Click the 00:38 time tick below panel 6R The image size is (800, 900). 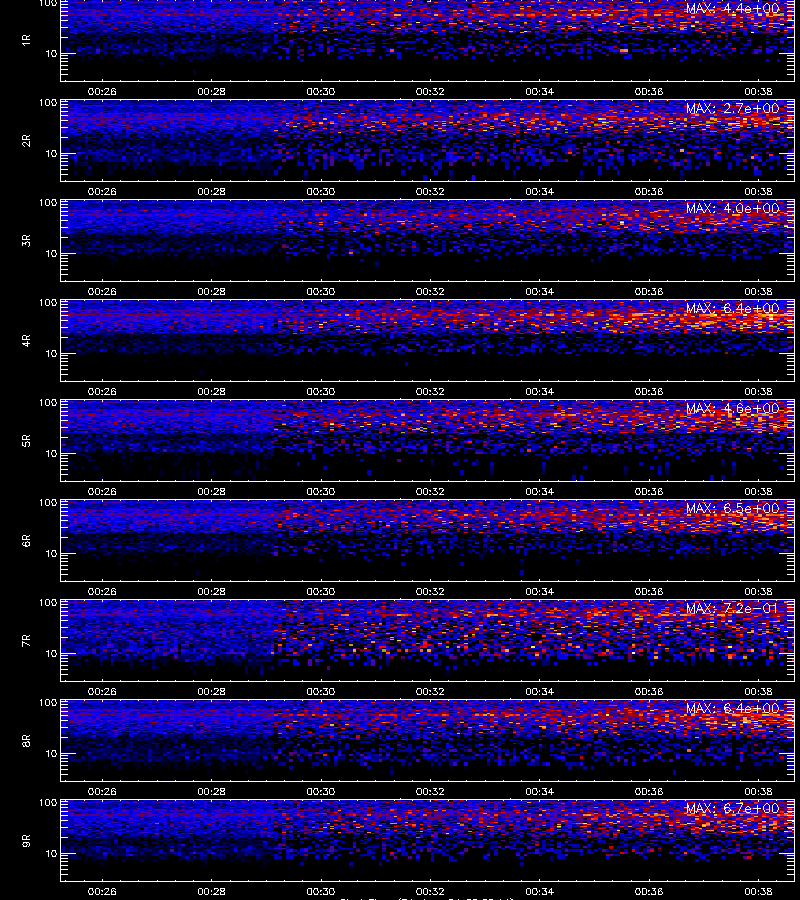758,591
